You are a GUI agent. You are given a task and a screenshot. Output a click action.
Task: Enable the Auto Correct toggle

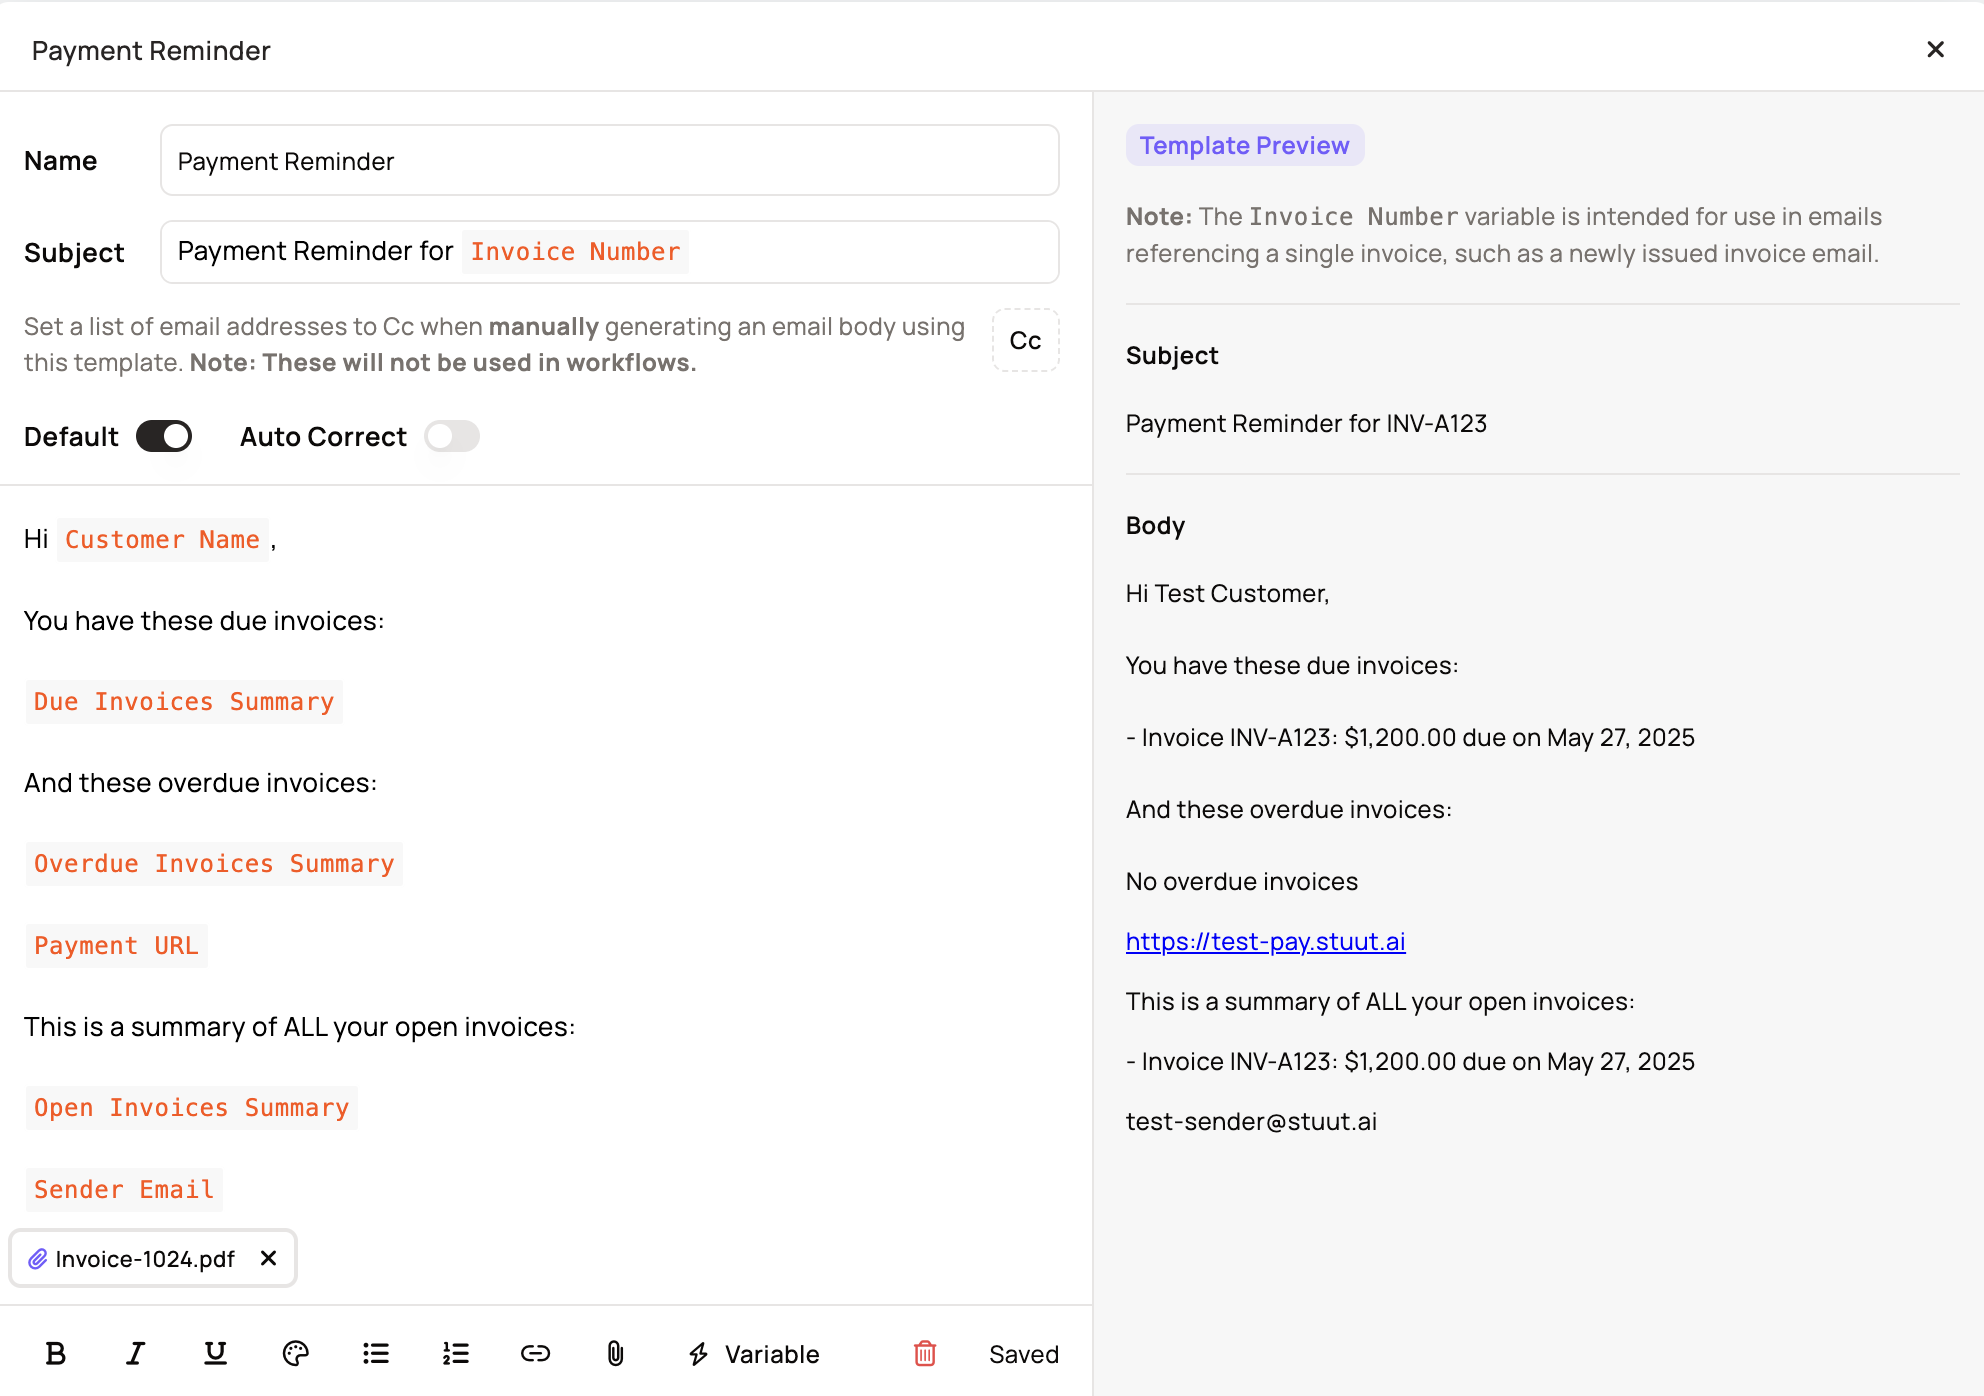pos(452,437)
